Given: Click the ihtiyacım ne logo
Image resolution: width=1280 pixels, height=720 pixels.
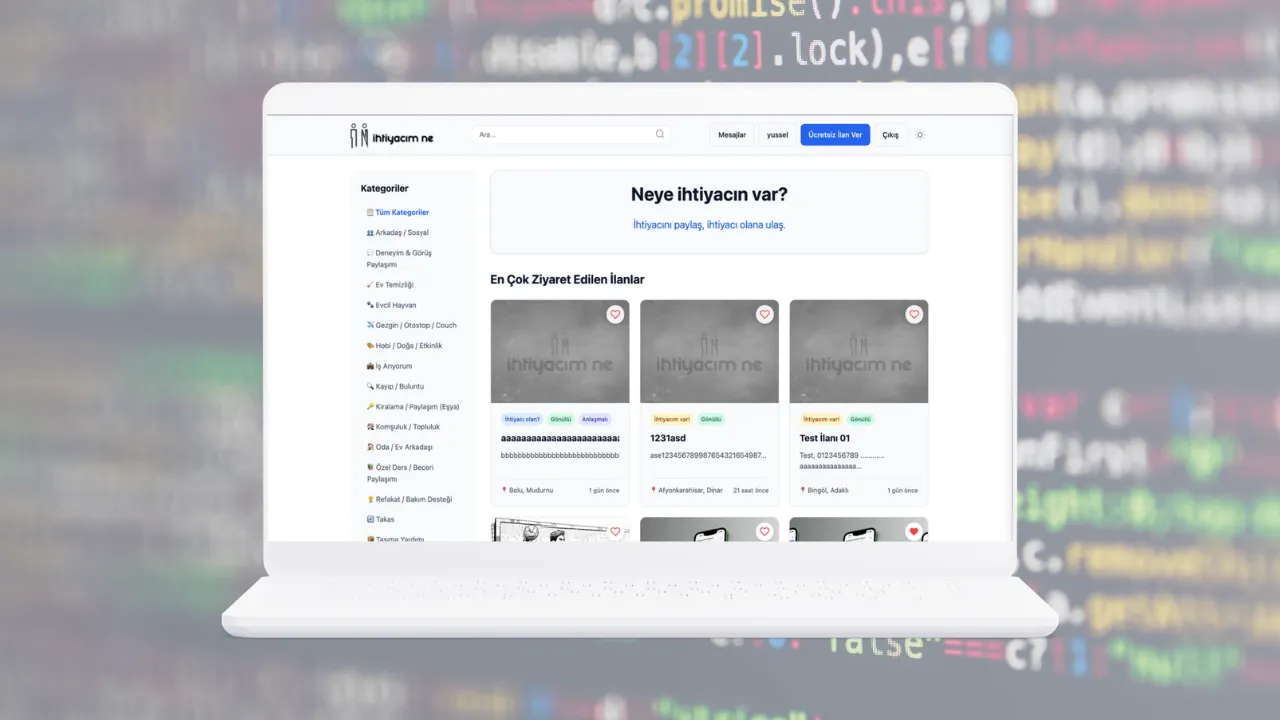Looking at the screenshot, I should coord(392,135).
